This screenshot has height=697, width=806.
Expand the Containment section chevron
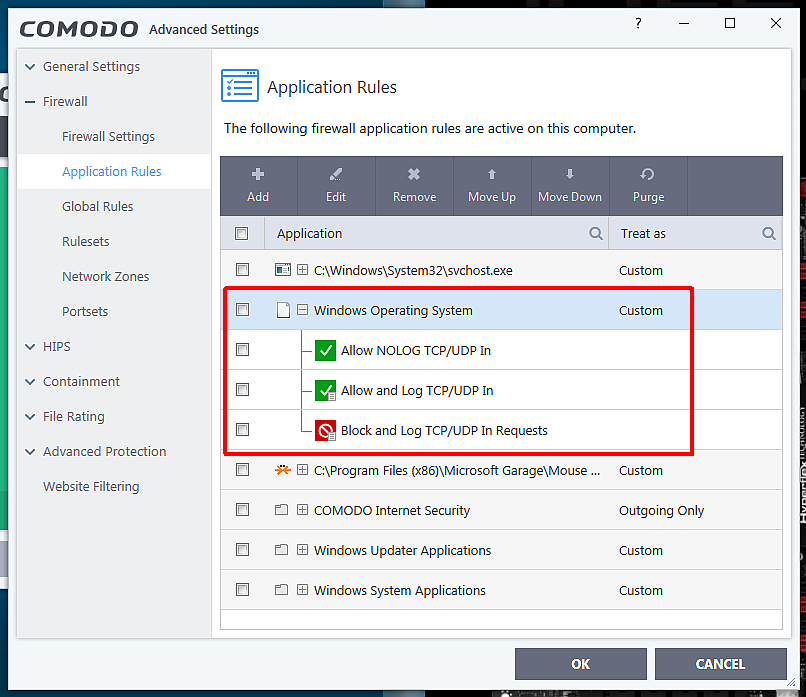(x=30, y=382)
